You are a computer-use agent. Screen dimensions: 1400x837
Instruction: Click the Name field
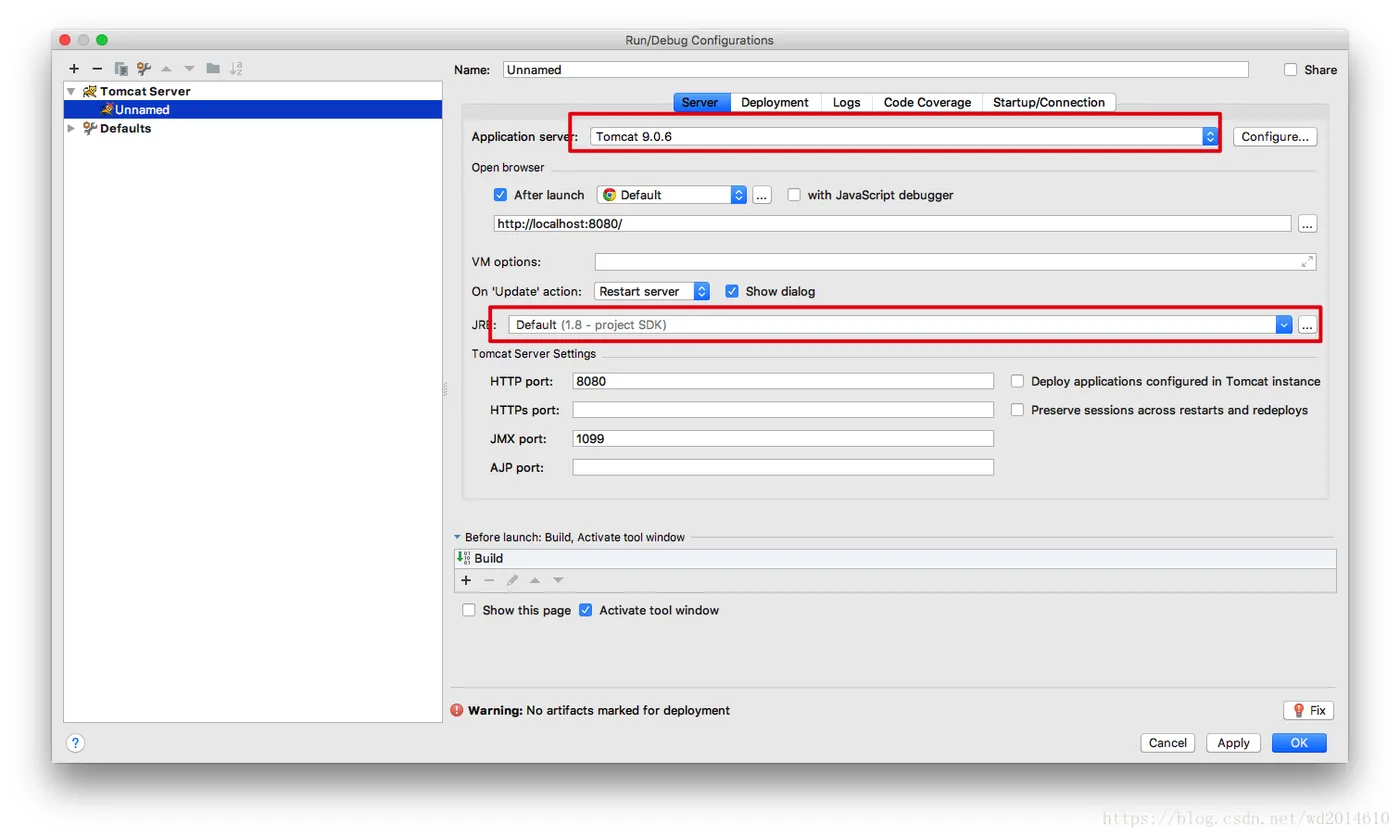pyautogui.click(x=876, y=70)
